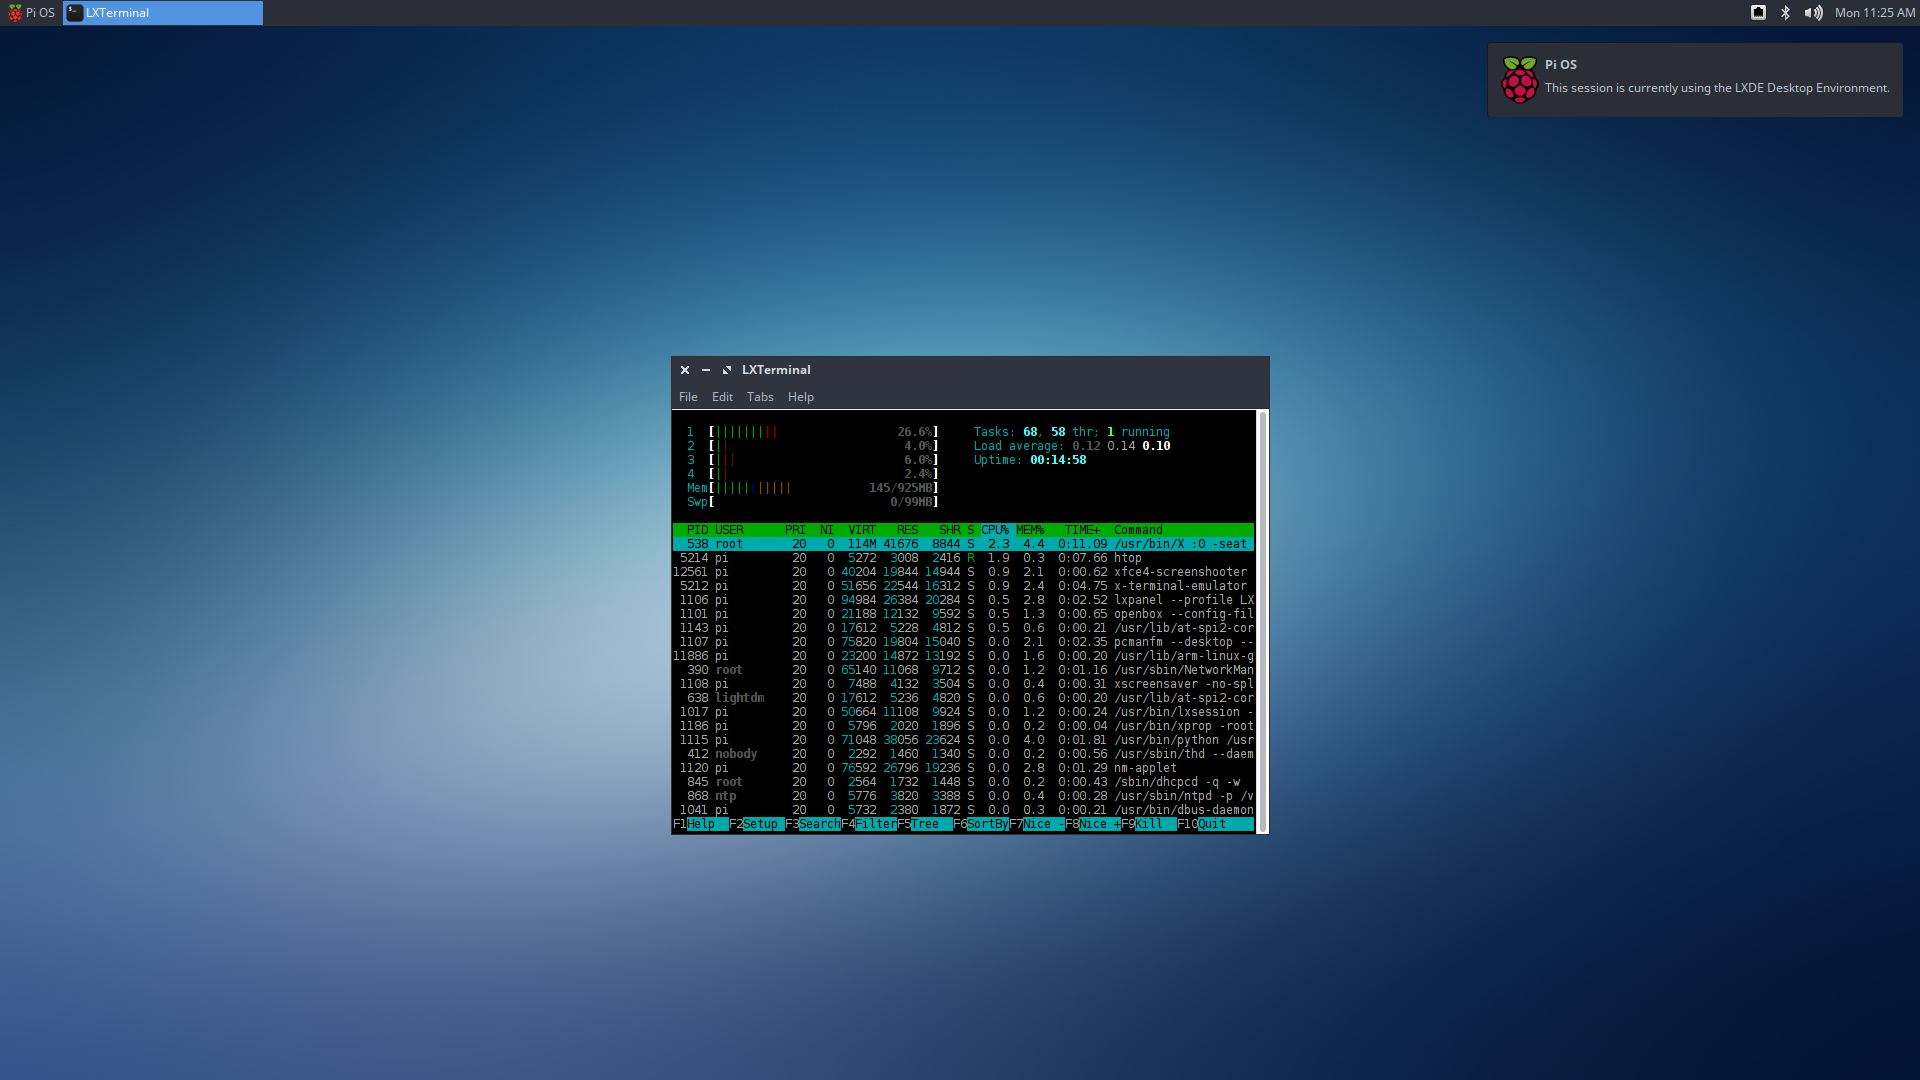This screenshot has height=1080, width=1920.
Task: Sort by the VIRT column header
Action: click(861, 530)
